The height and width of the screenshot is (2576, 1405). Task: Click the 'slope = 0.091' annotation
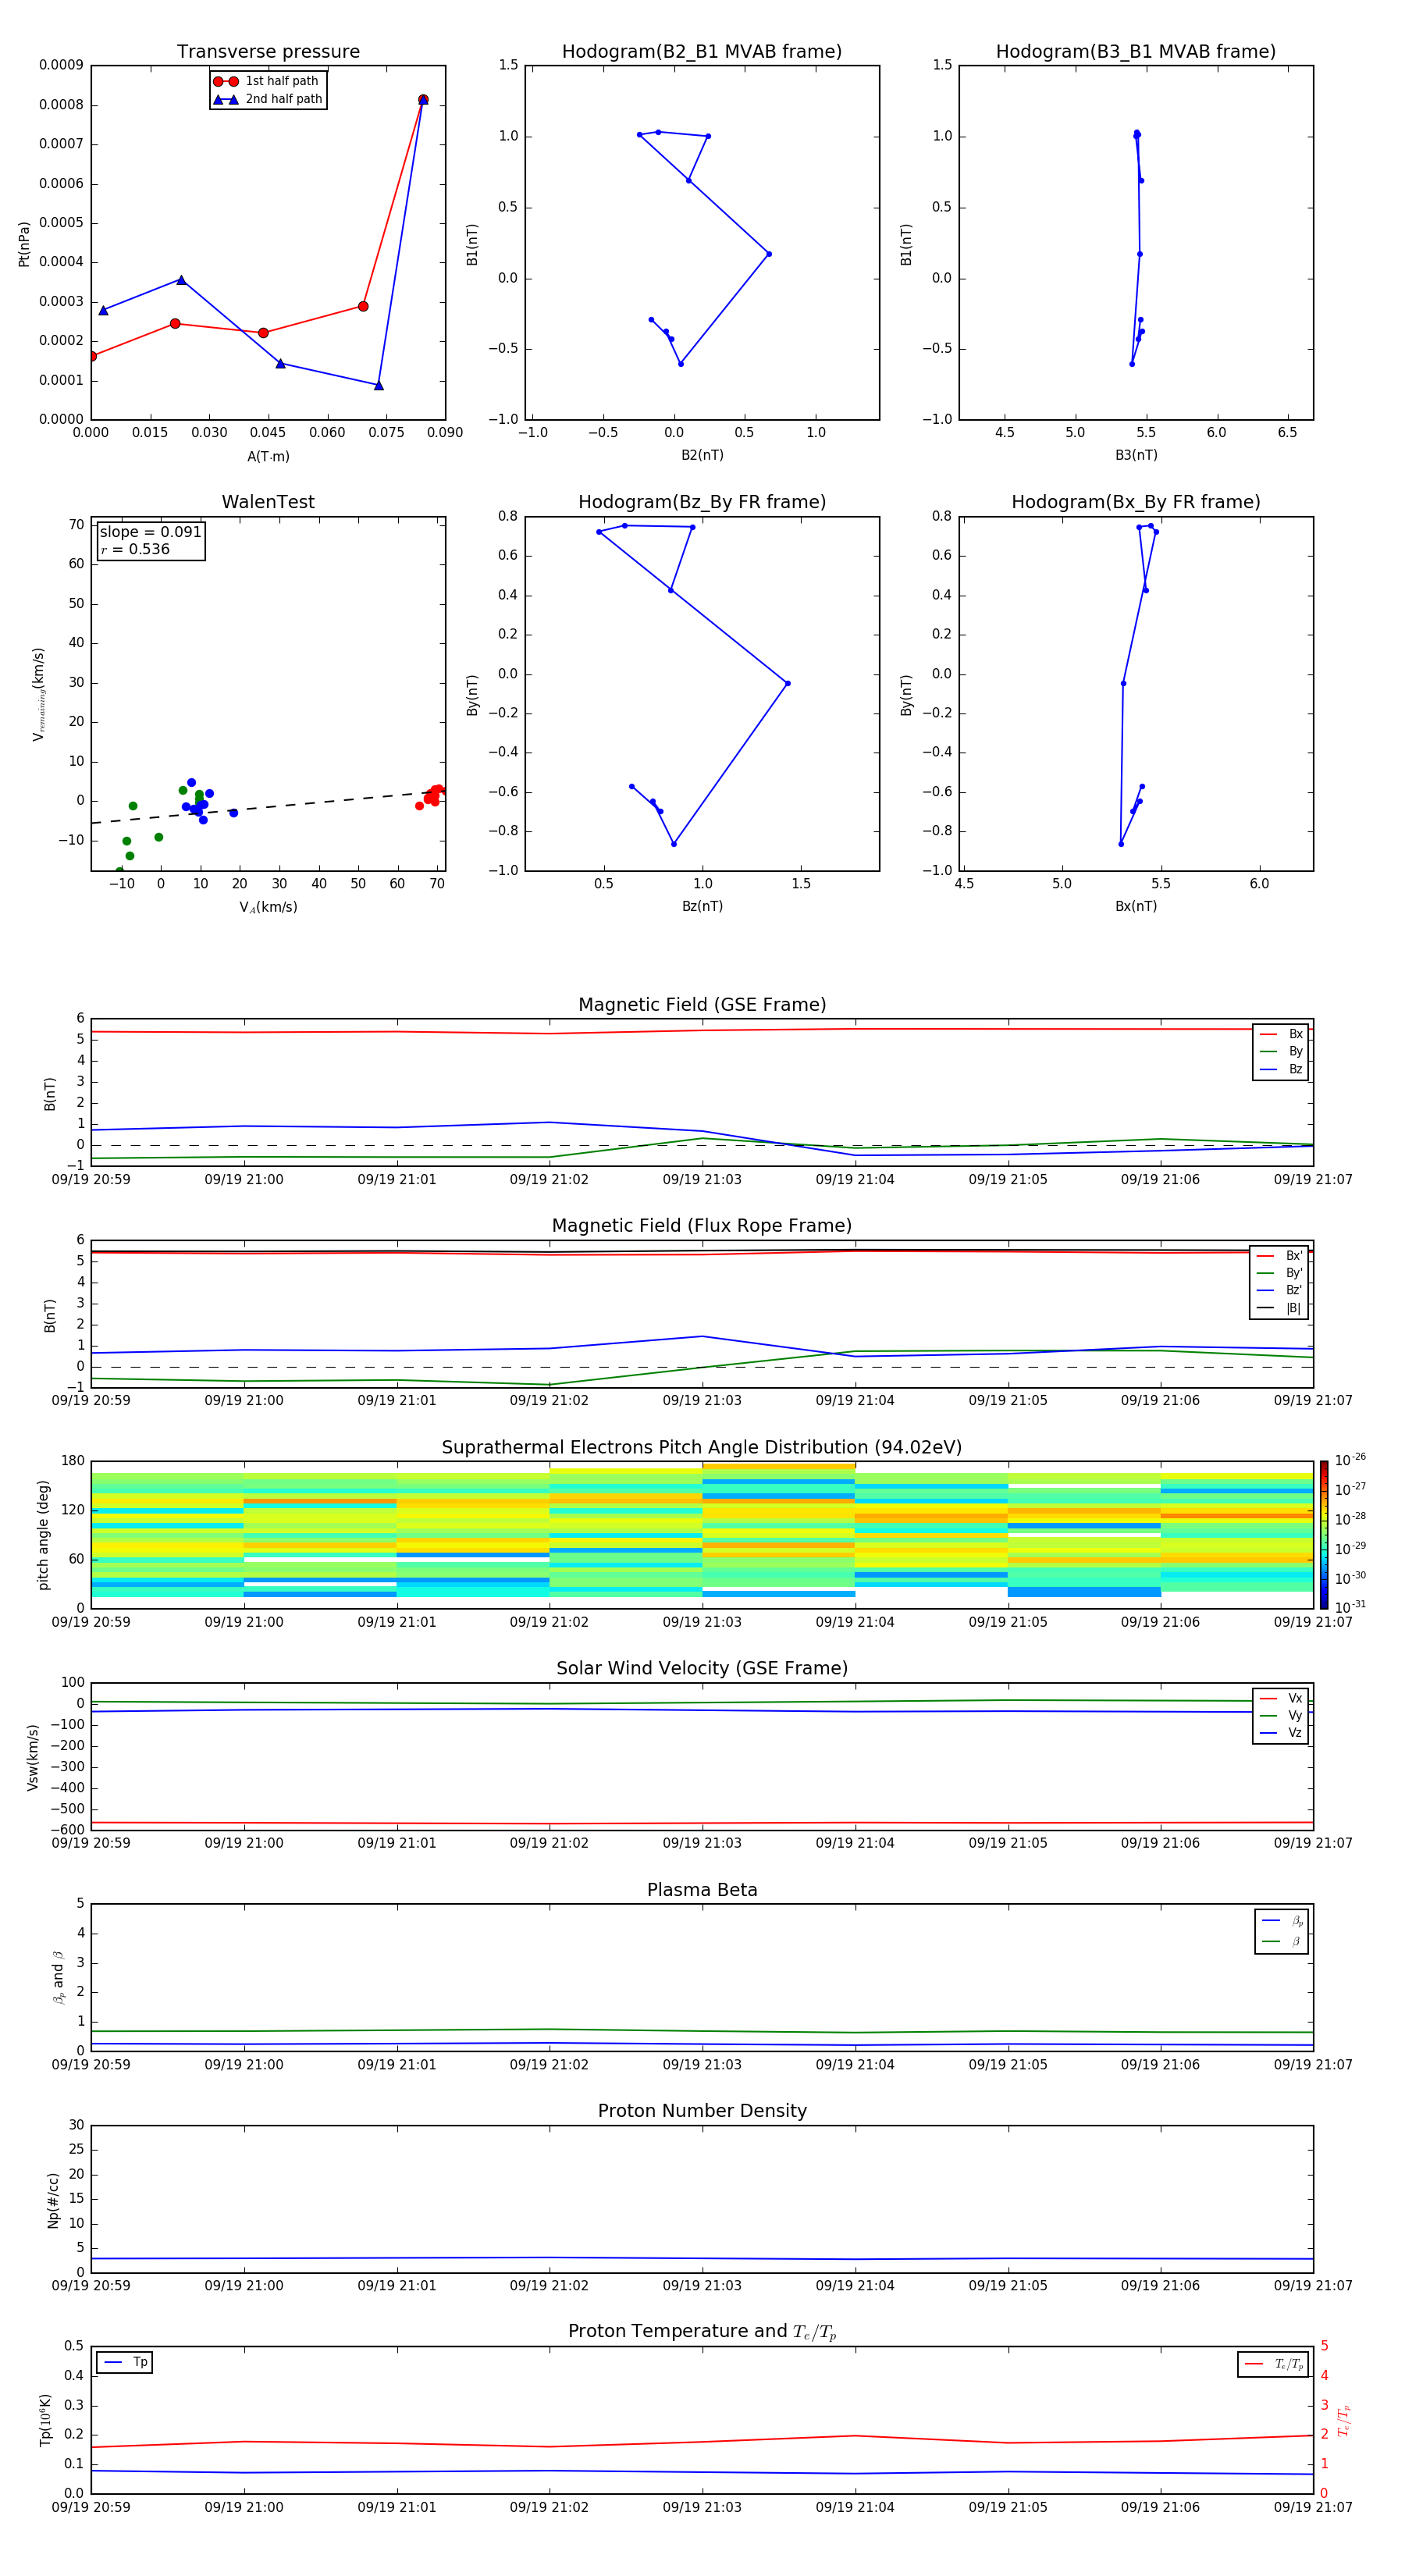pyautogui.click(x=151, y=532)
